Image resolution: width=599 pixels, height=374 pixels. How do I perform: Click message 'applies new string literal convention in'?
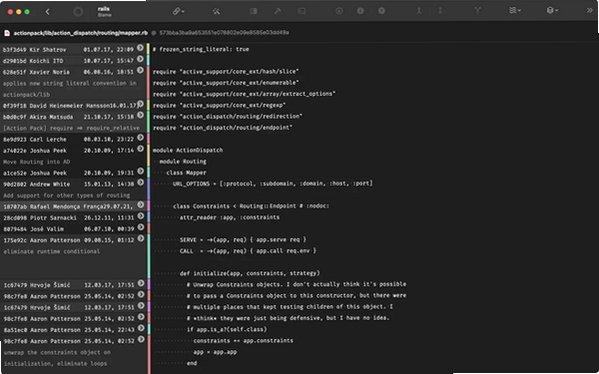(70, 83)
